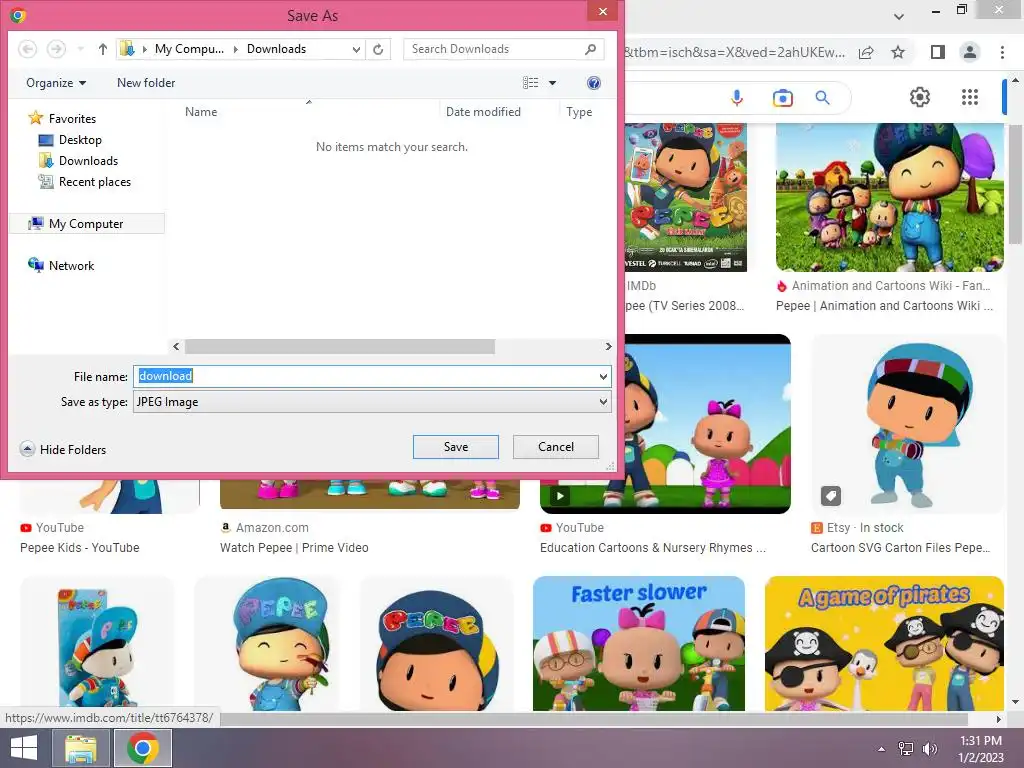The height and width of the screenshot is (768, 1024).
Task: Expand the File name dropdown
Action: (x=603, y=377)
